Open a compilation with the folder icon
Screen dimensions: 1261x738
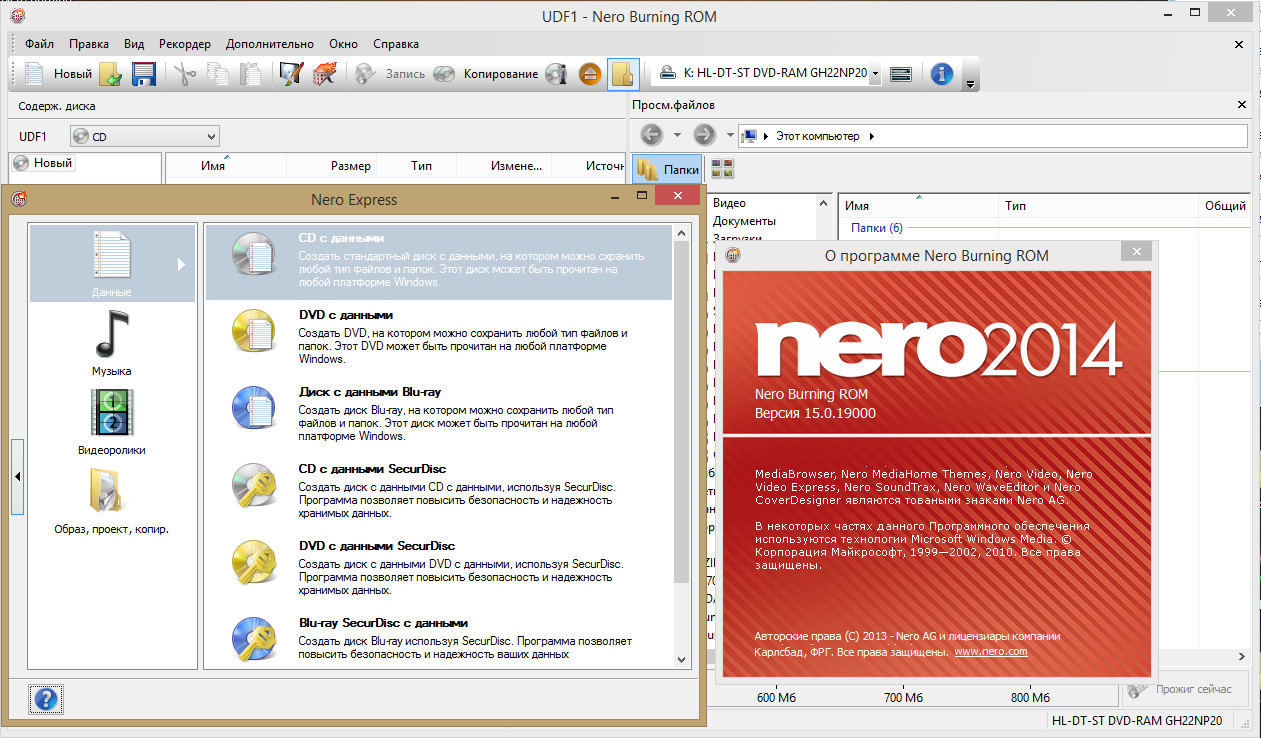coord(111,73)
